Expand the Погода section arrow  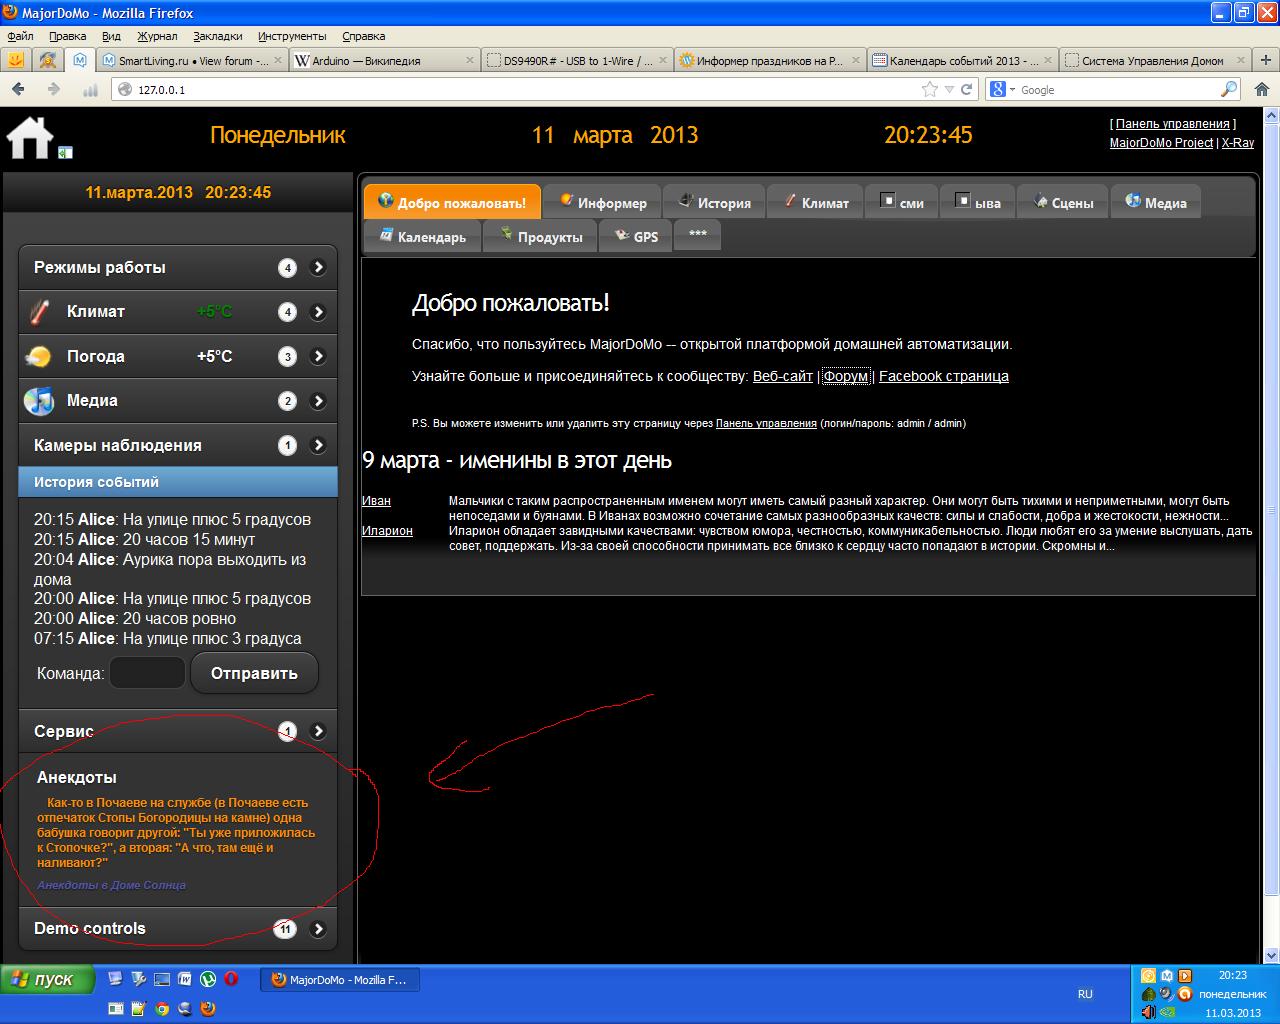point(318,357)
